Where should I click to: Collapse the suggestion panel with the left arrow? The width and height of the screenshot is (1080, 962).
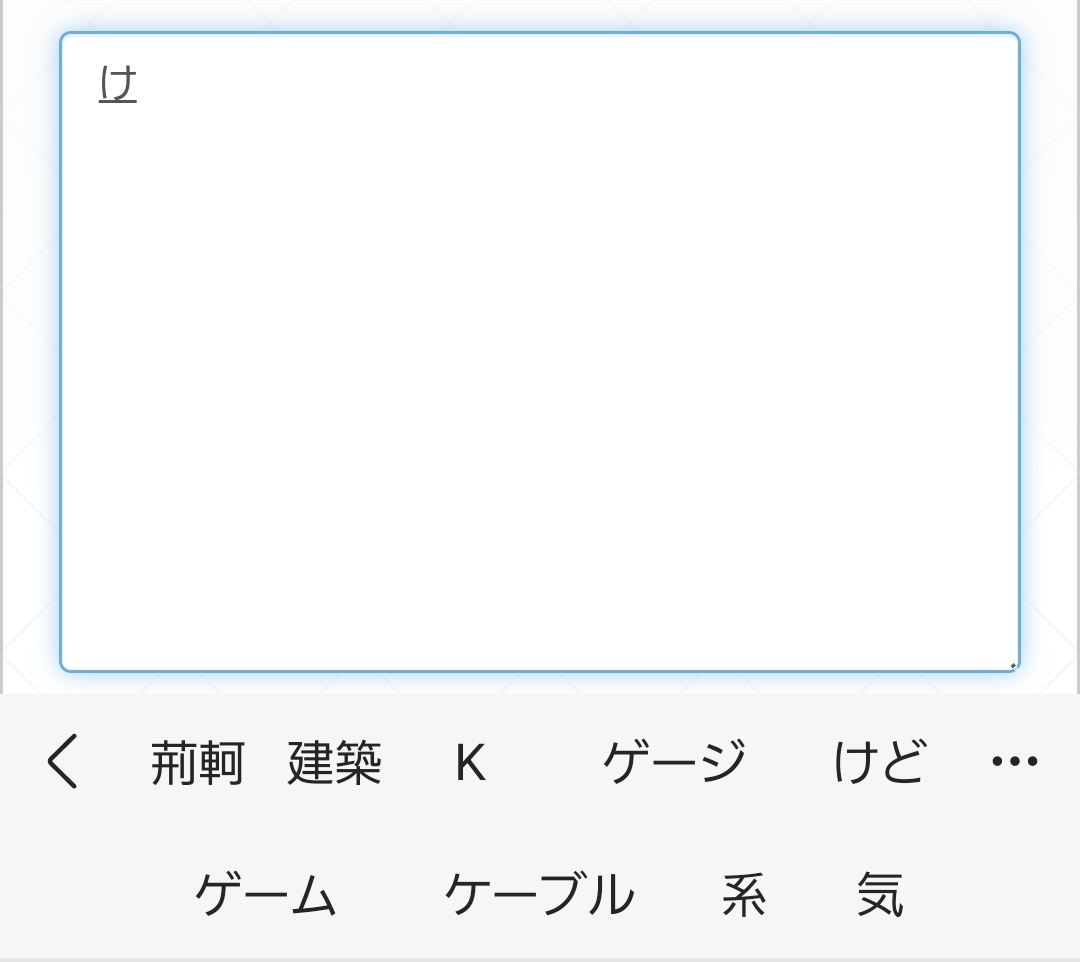point(62,762)
